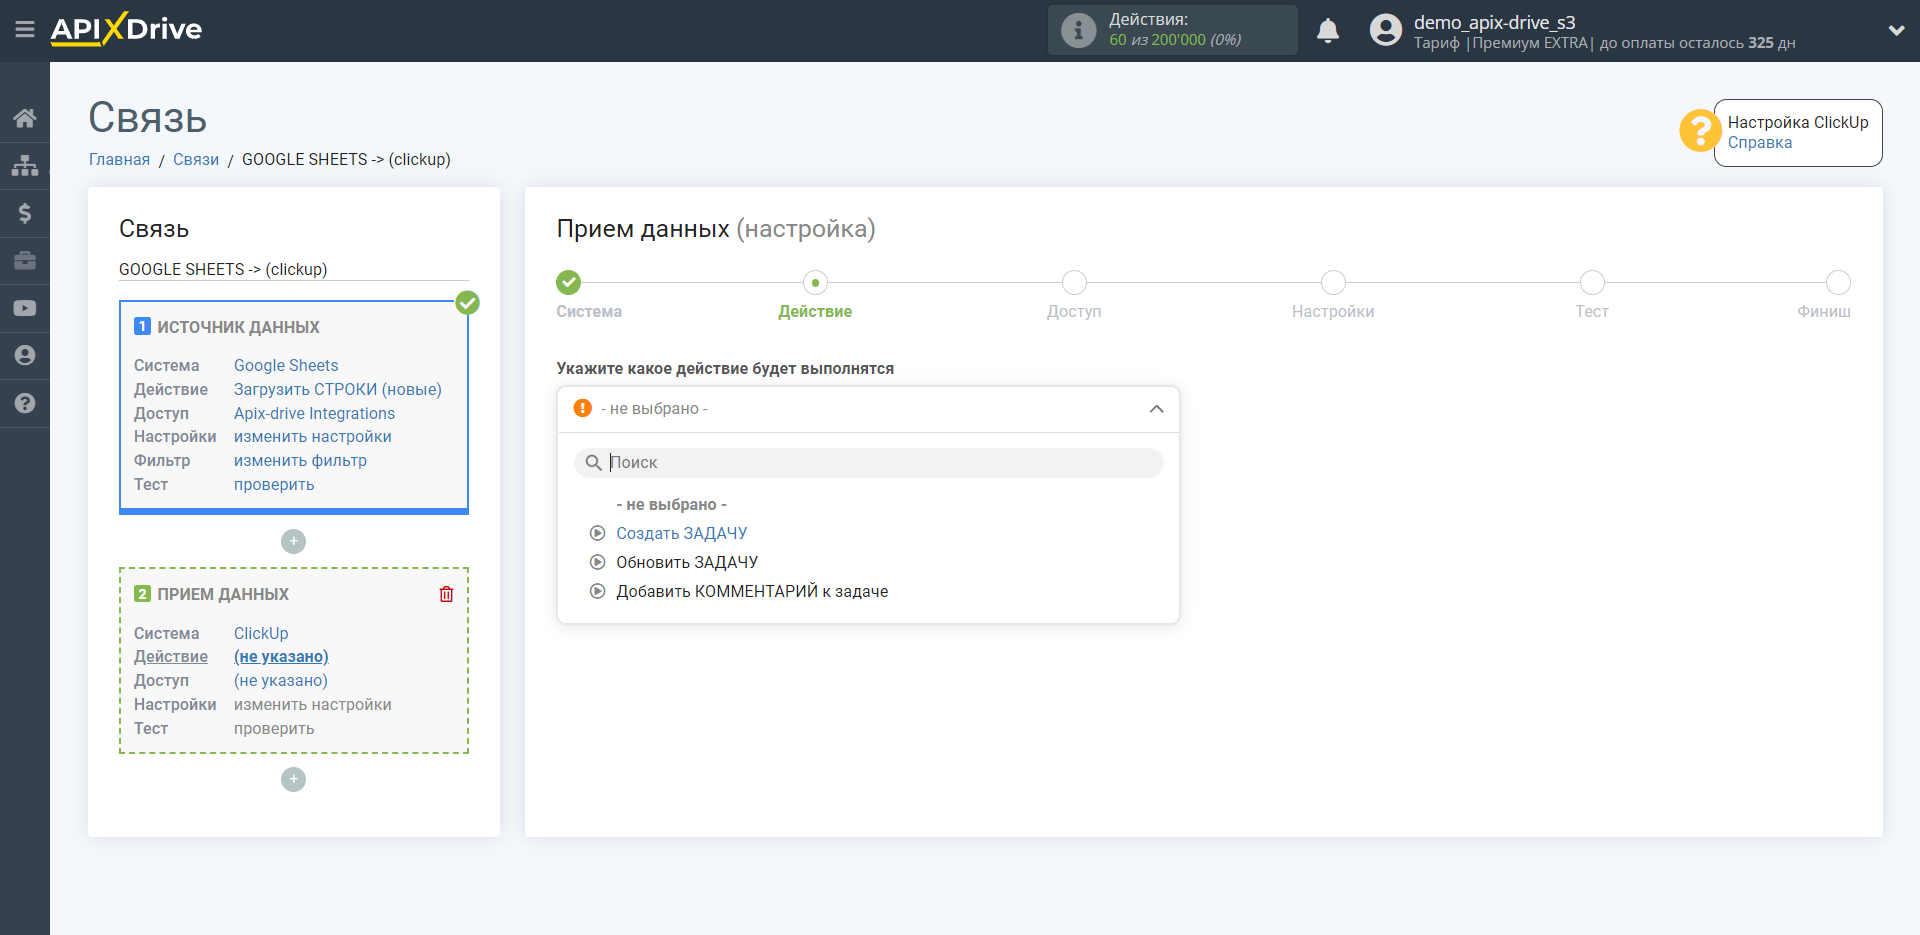Click the ПРИЕМ ДАННЫХ block heading
The height and width of the screenshot is (935, 1920).
point(223,594)
